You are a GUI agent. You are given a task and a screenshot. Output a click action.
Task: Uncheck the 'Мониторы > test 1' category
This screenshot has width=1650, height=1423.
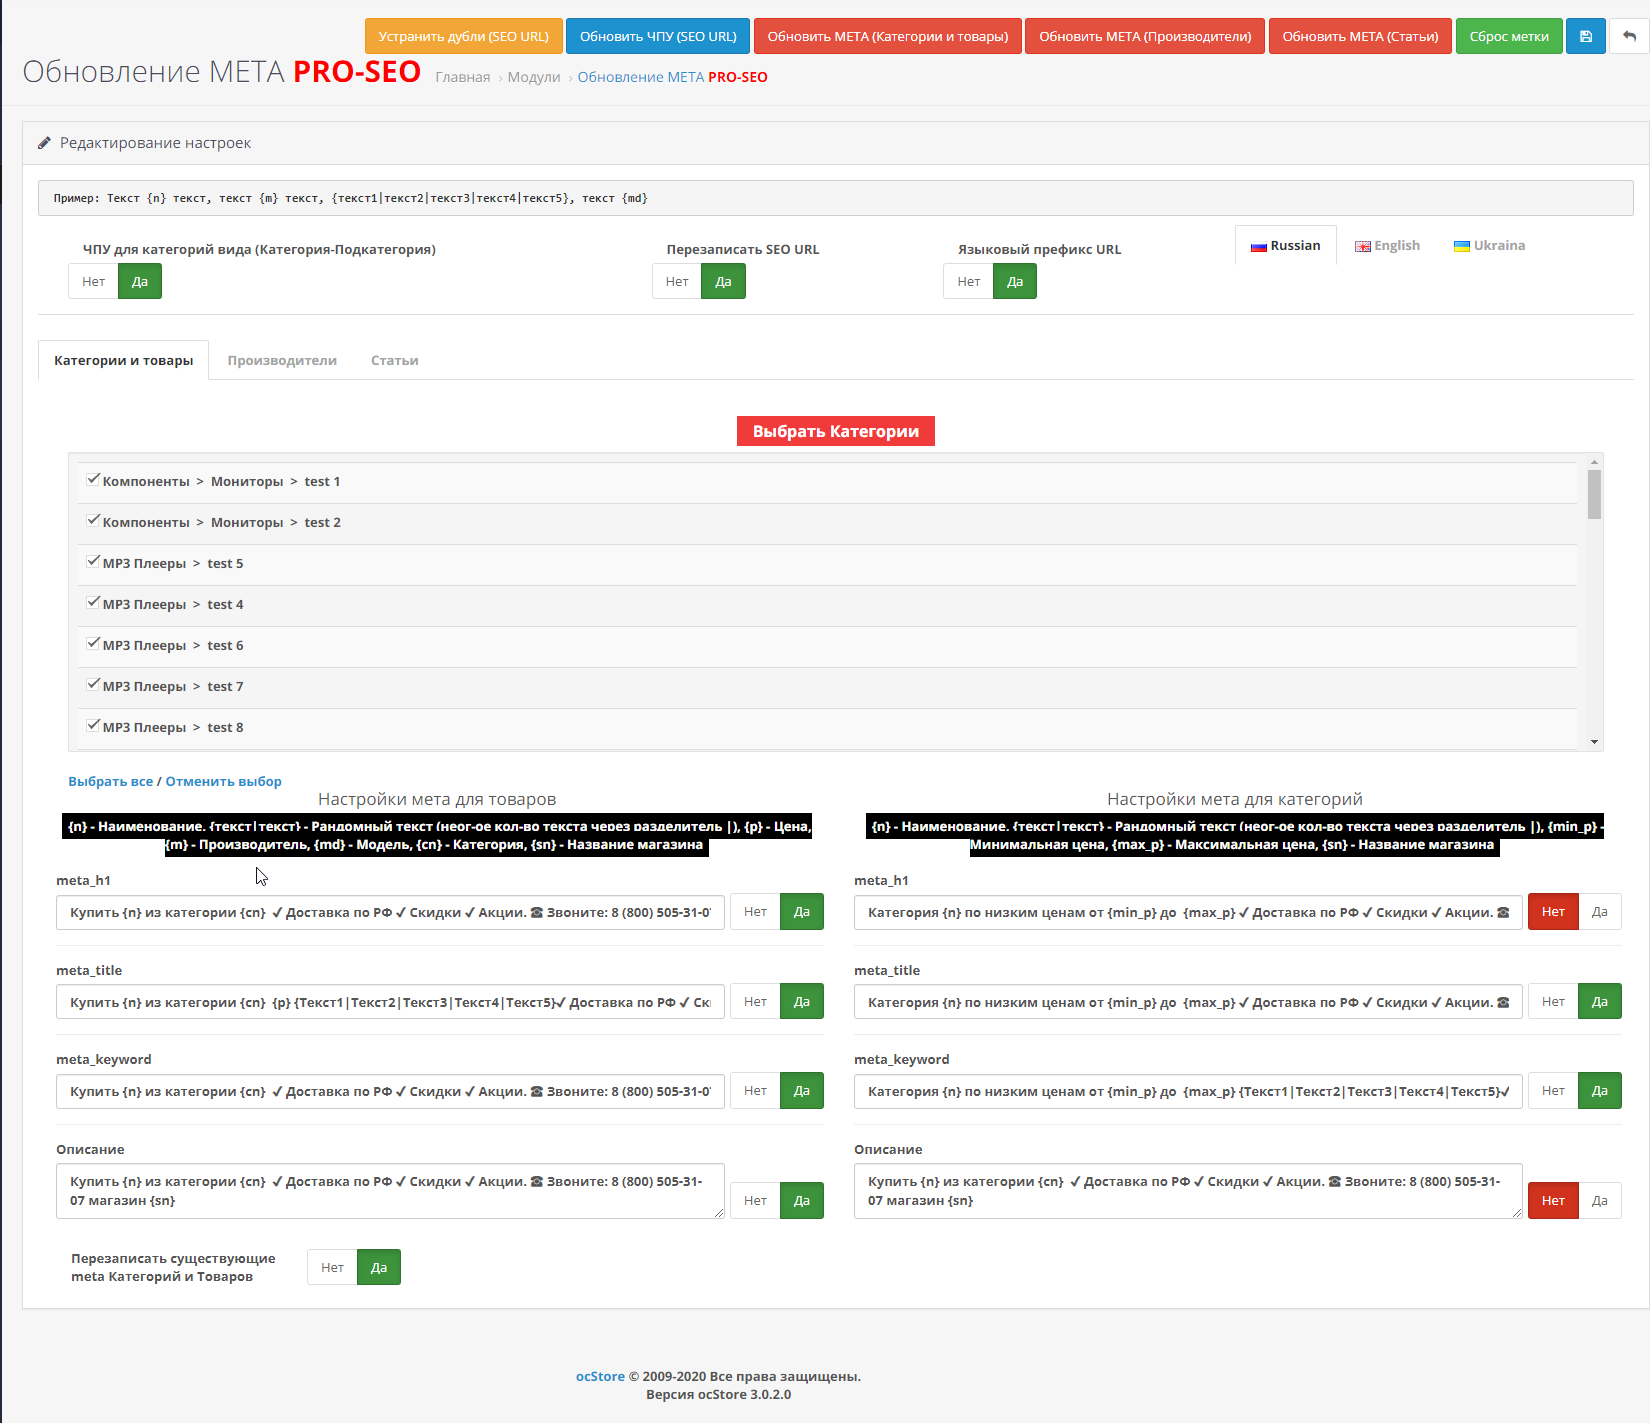pyautogui.click(x=93, y=480)
